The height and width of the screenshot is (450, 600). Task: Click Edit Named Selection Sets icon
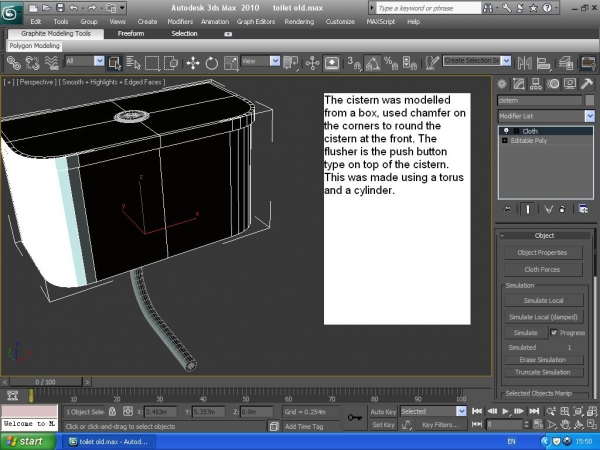point(432,63)
